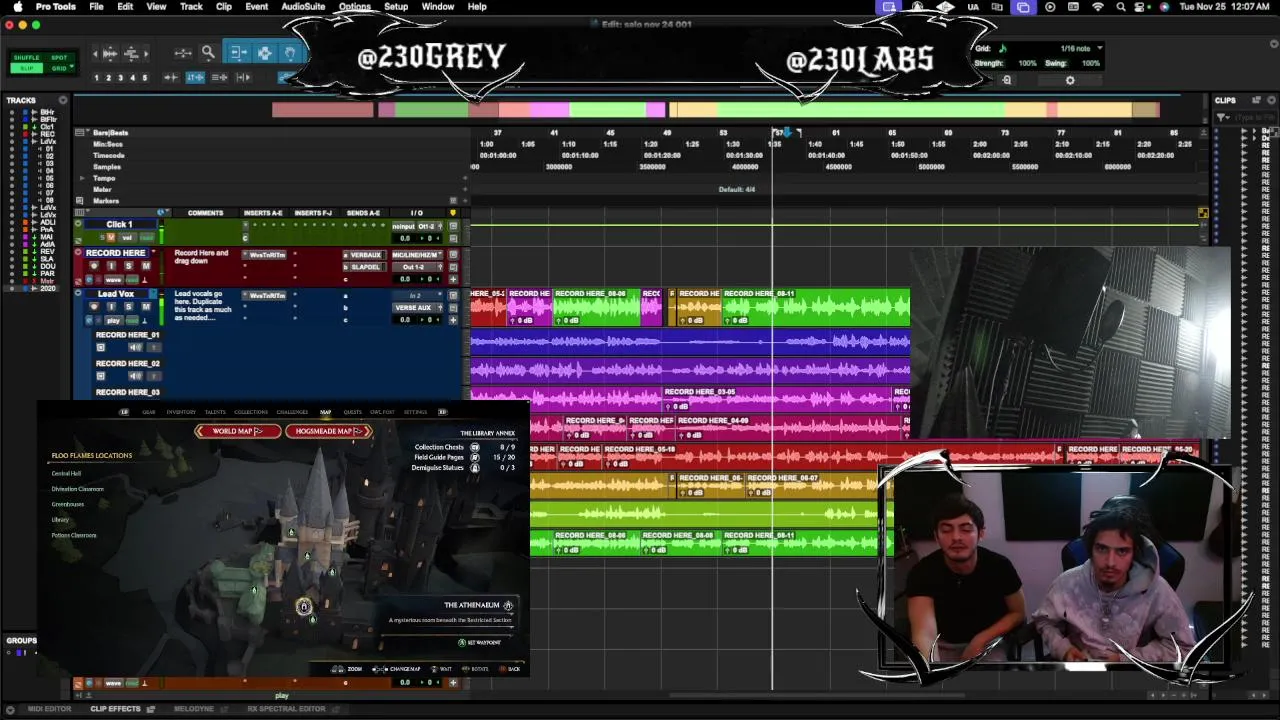Select Divination Classroom floo flame location
1280x720 pixels.
tap(77, 489)
